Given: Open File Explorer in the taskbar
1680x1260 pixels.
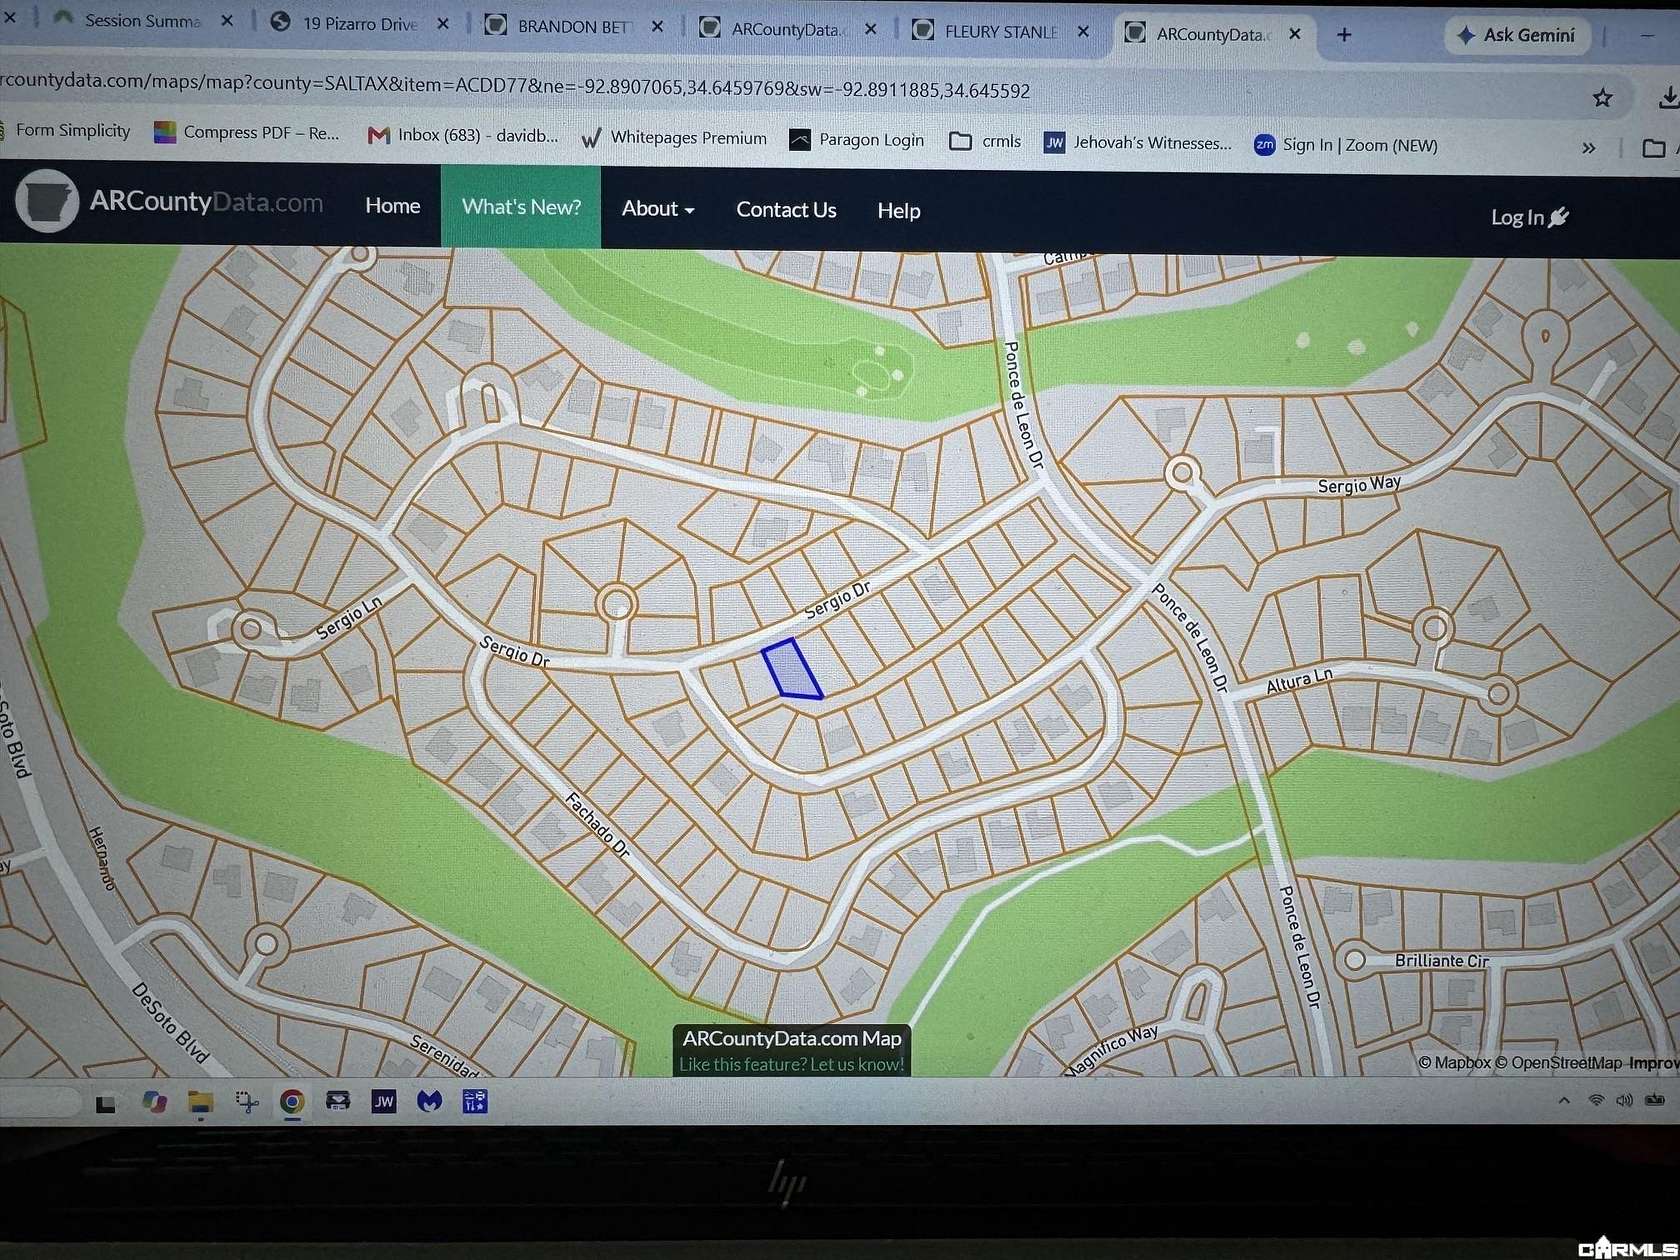Looking at the screenshot, I should pos(201,1102).
